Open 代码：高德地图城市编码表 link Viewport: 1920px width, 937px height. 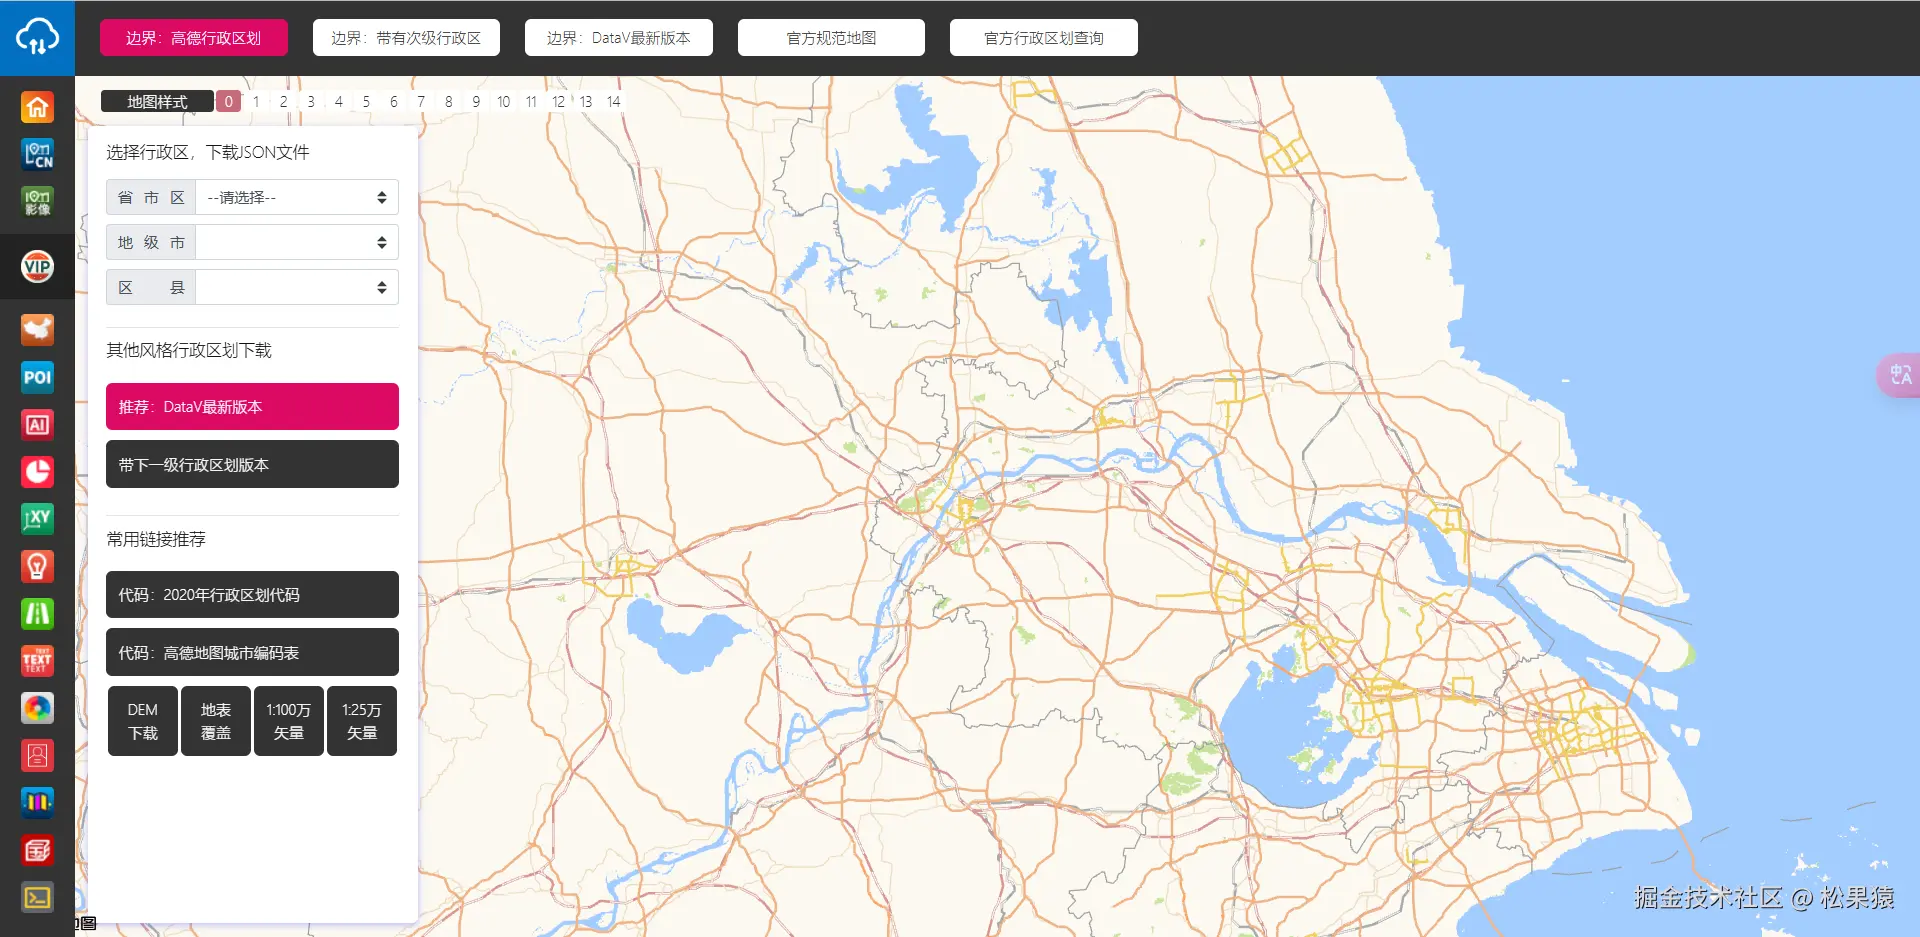coord(252,652)
